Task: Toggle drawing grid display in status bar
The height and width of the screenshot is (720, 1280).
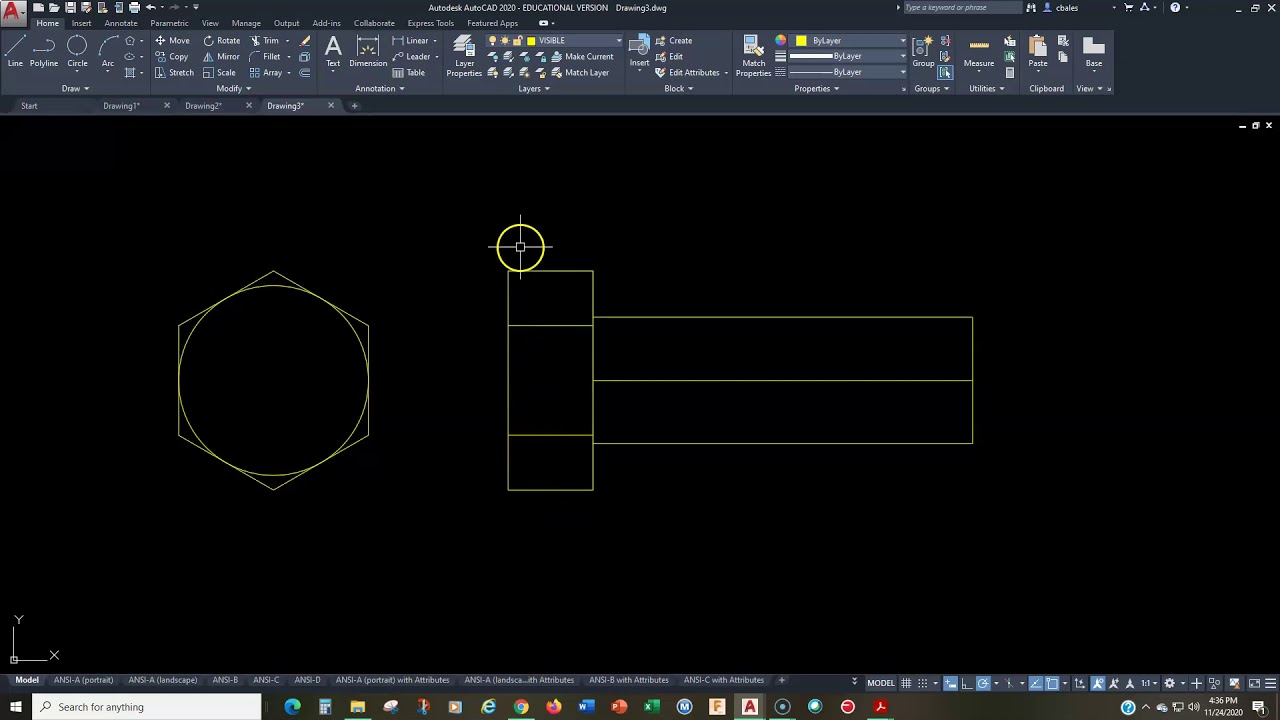Action: point(906,684)
